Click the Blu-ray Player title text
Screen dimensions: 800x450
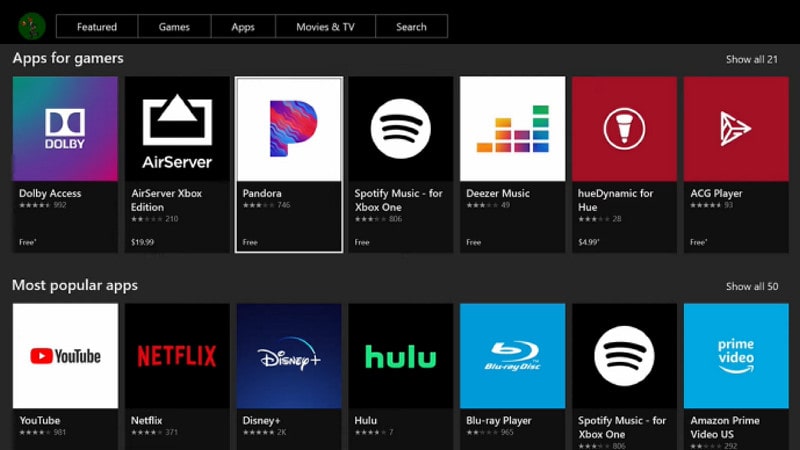coord(498,420)
